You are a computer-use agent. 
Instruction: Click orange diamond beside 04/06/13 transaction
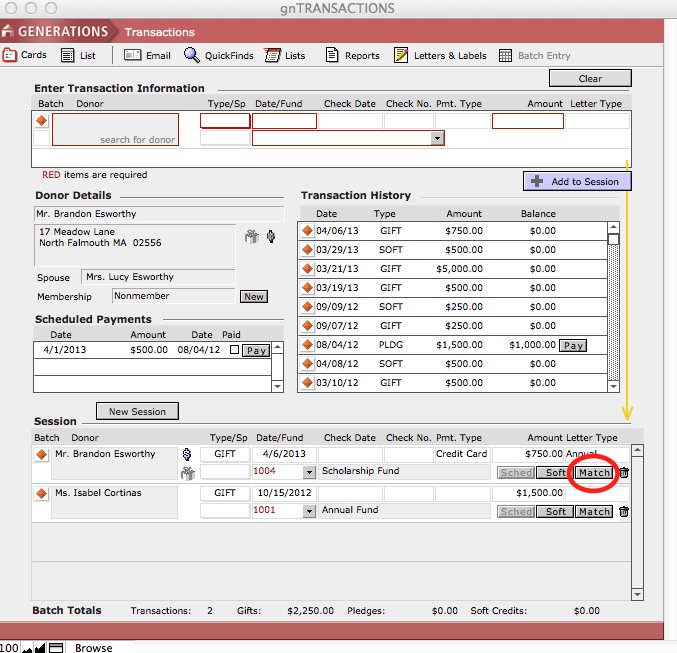pyautogui.click(x=308, y=231)
